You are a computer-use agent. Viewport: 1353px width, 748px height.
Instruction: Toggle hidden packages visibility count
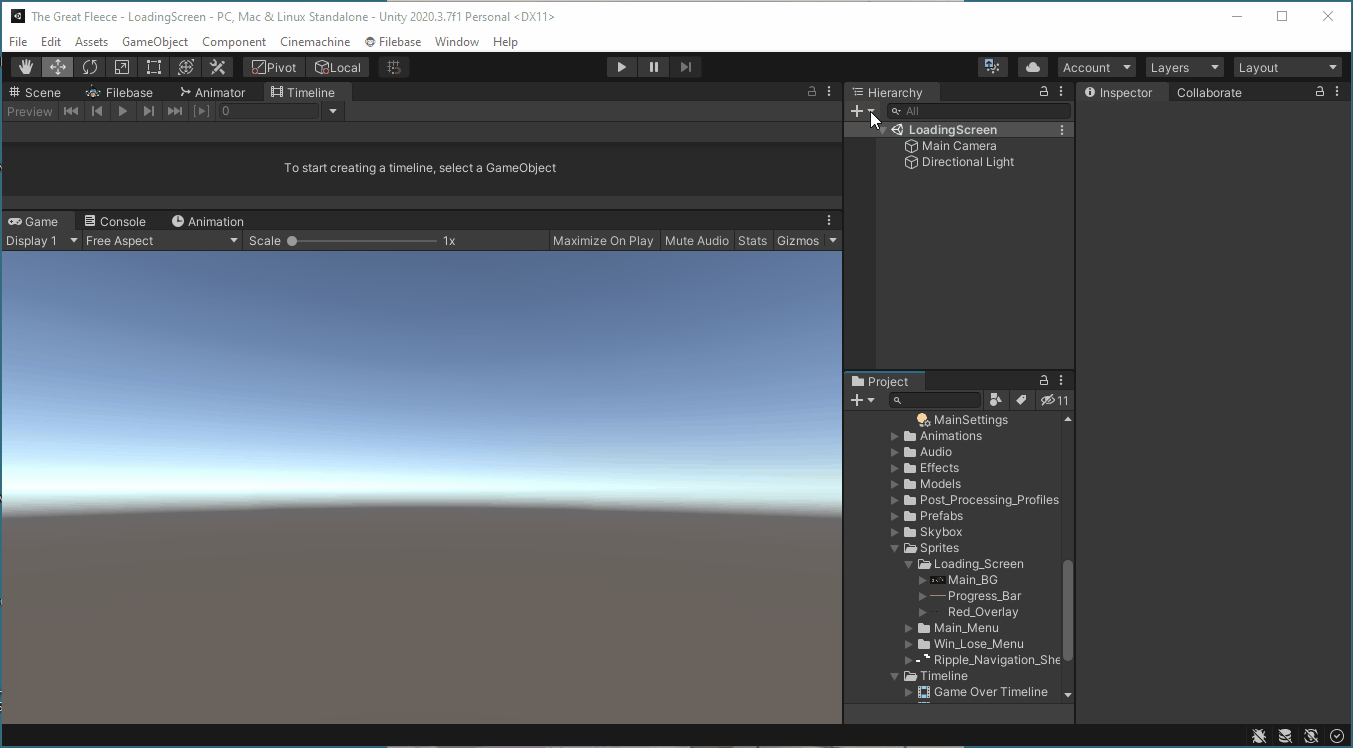1054,400
